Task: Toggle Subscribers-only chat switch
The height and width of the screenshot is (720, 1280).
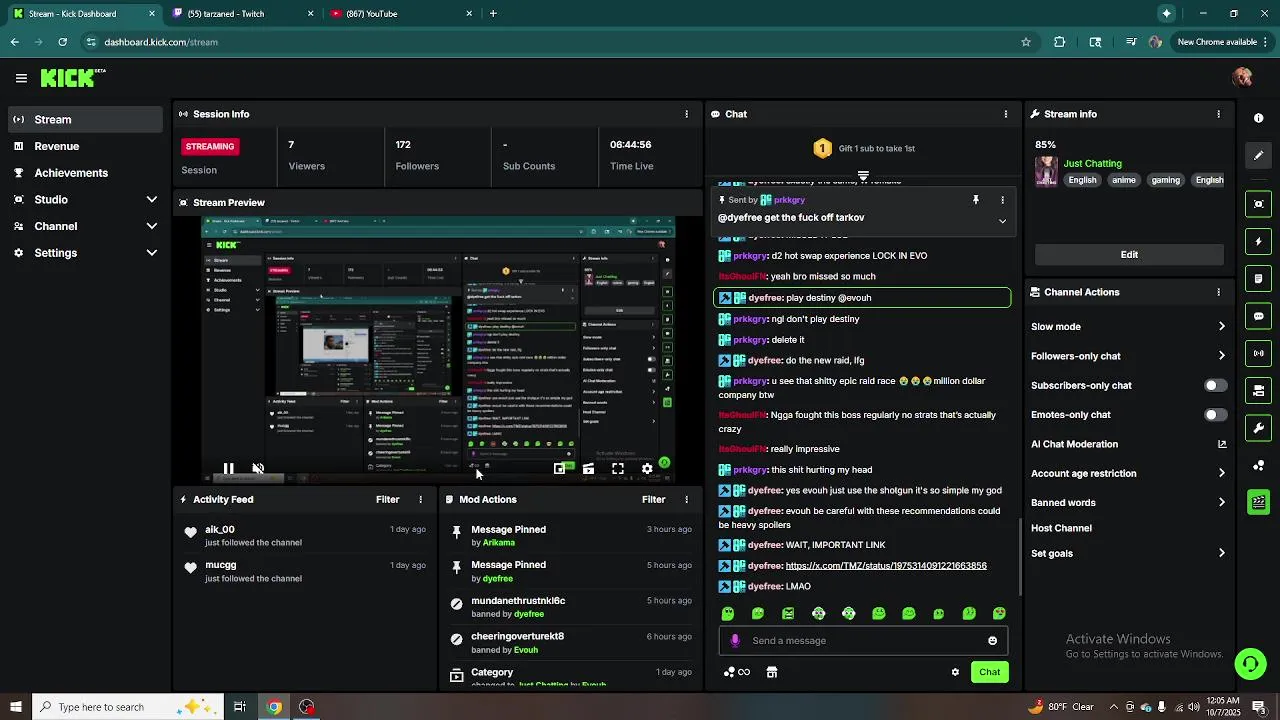Action: [x=1215, y=385]
